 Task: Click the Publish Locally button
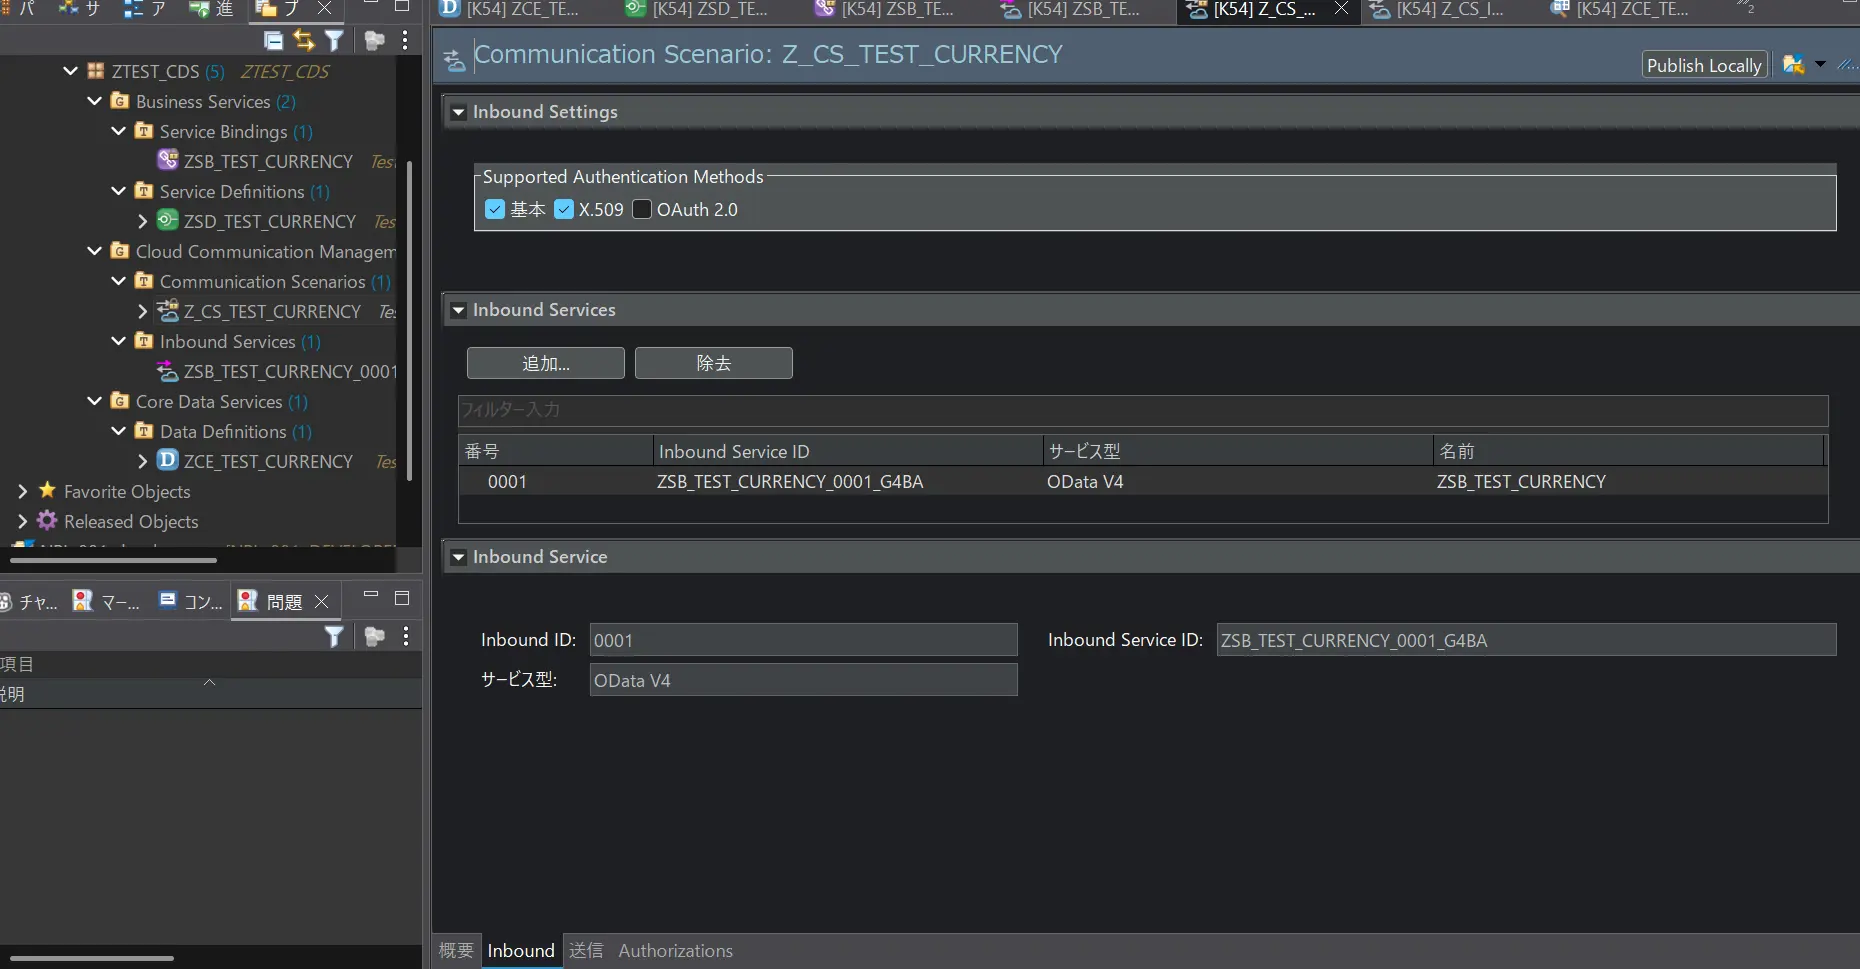coord(1704,65)
